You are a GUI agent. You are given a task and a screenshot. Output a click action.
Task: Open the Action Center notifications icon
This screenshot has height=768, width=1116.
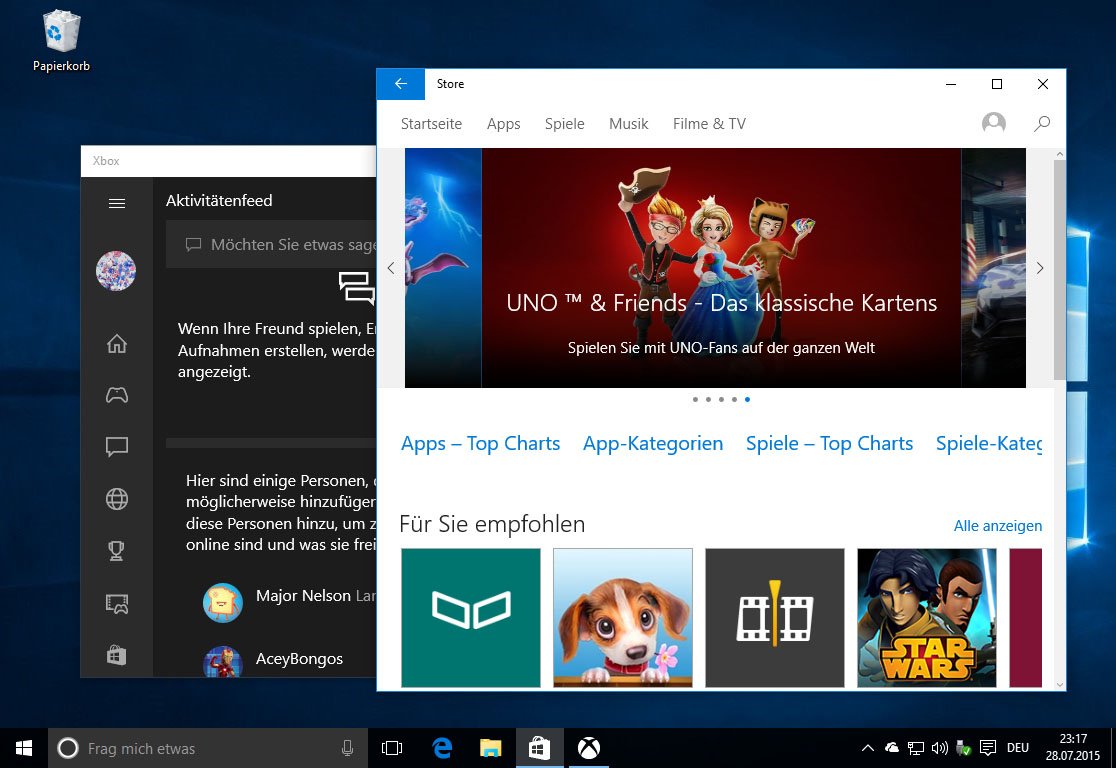(987, 748)
